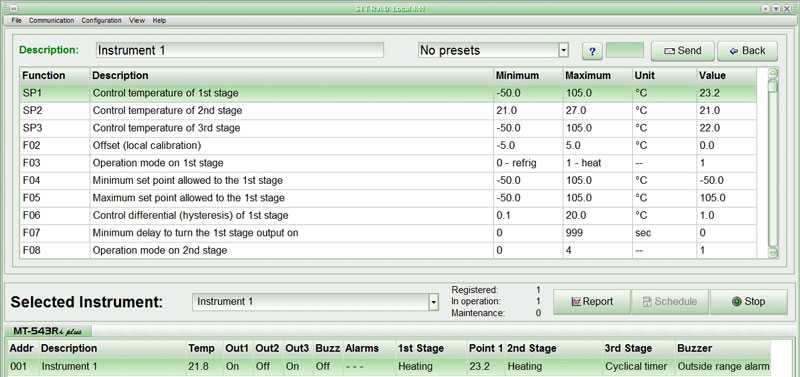This screenshot has height=377, width=800.
Task: Select the SP3 function row
Action: click(388, 128)
